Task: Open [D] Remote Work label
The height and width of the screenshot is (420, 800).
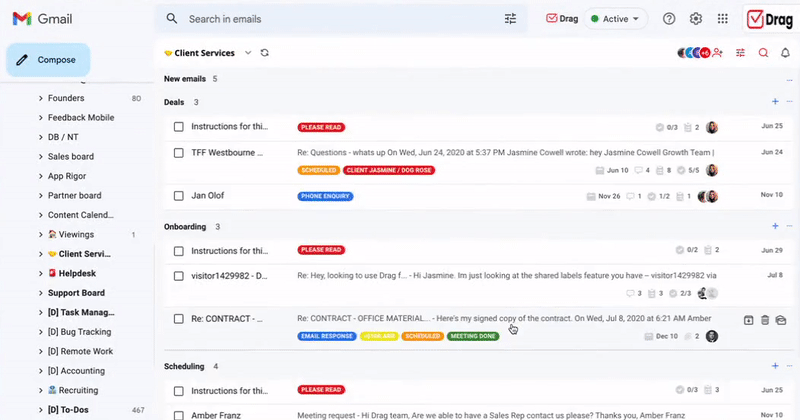Action: [x=80, y=351]
